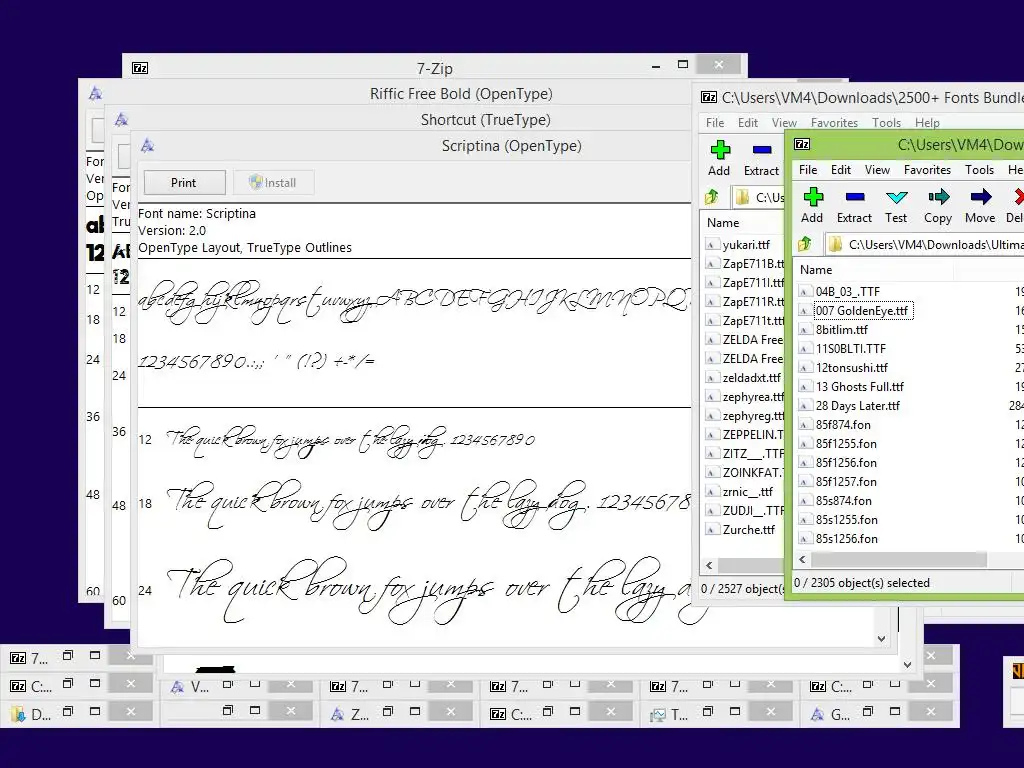The image size is (1024, 768).
Task: Click the font icon in Shortcut (TrueType) title bar
Action: [x=121, y=120]
